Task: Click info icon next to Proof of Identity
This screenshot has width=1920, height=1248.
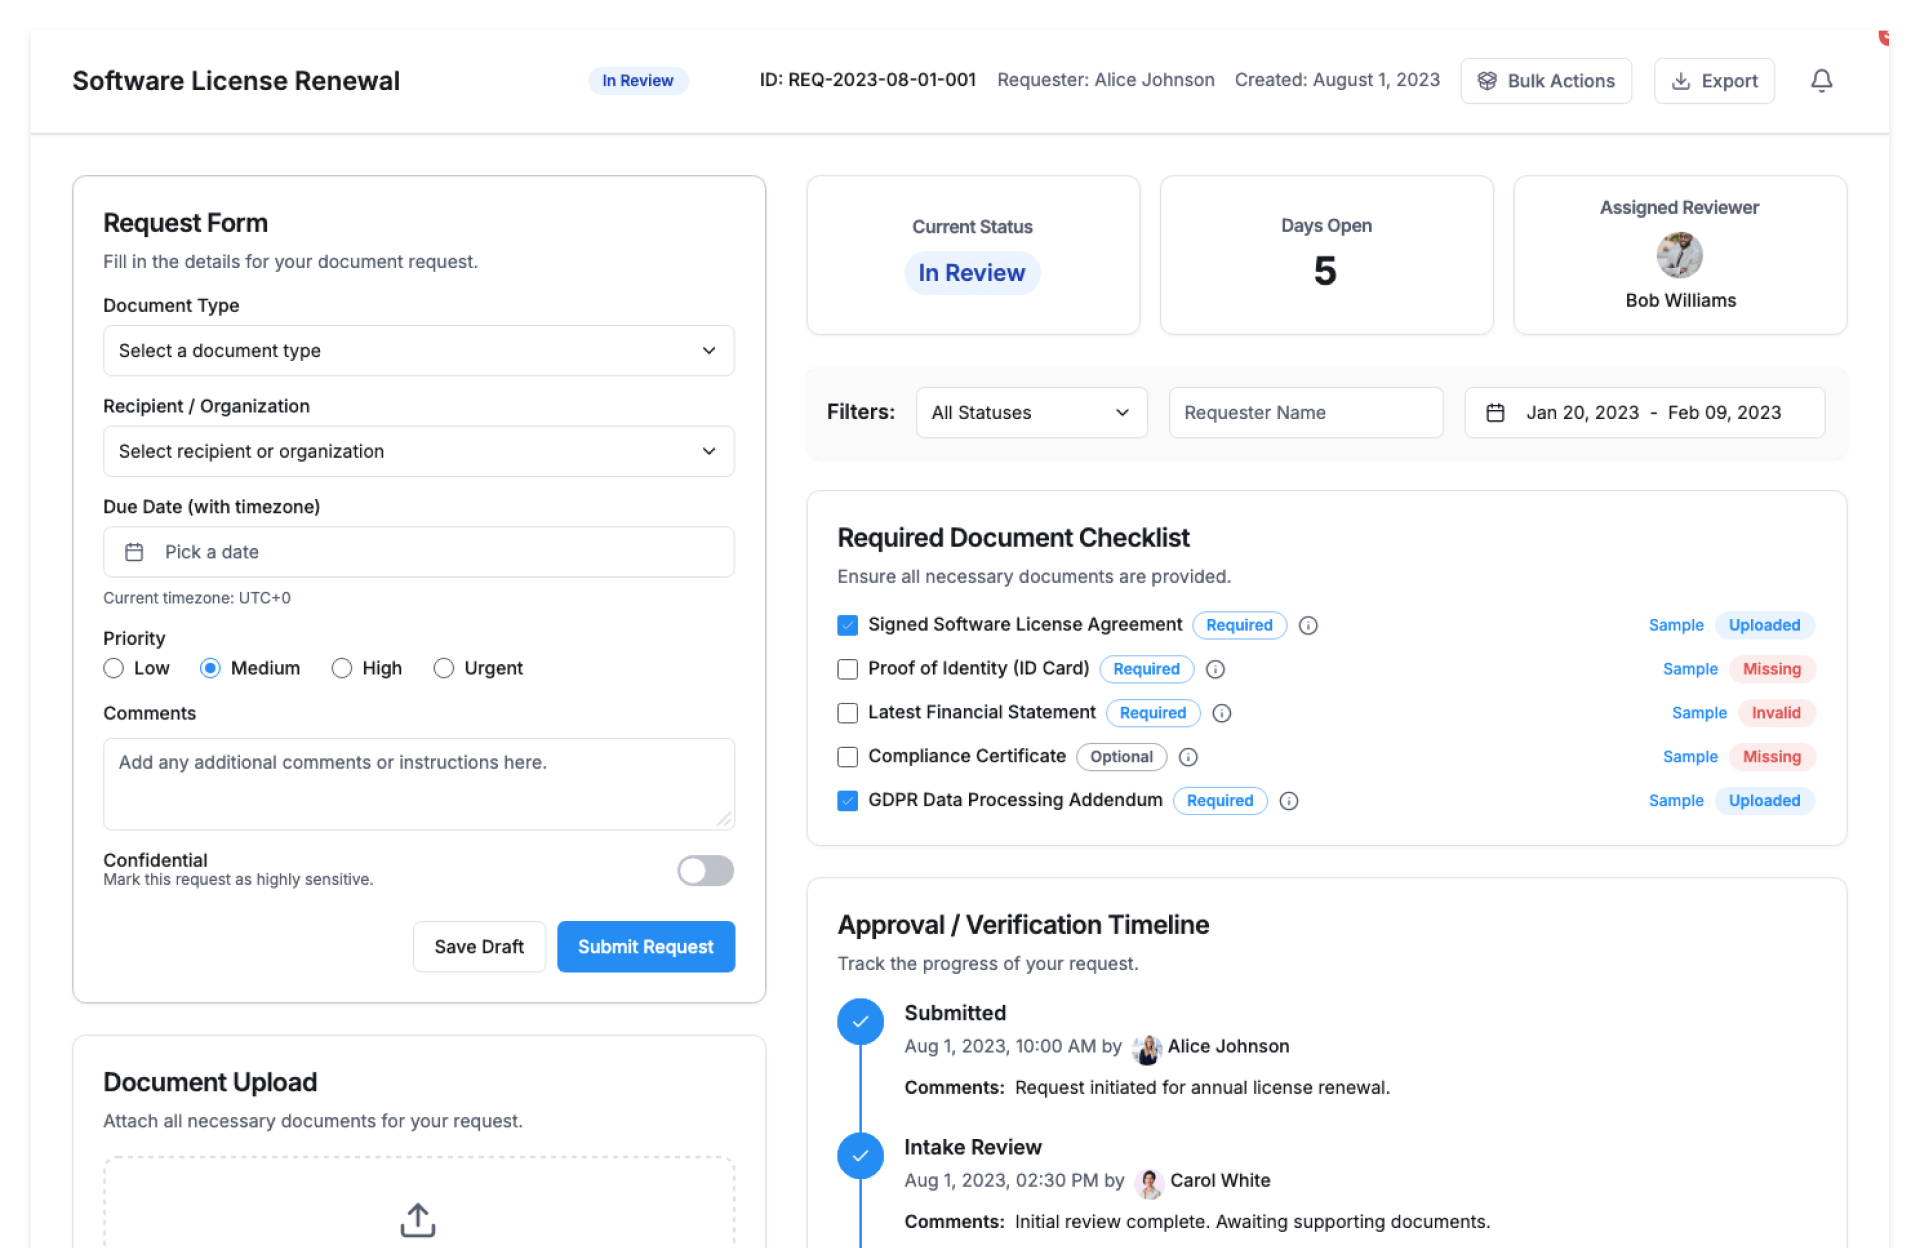Action: pos(1215,669)
